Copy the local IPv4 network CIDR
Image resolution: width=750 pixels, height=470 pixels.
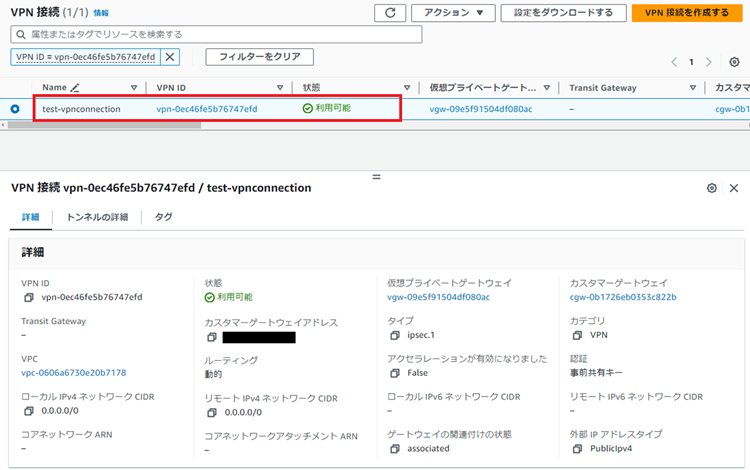point(28,411)
